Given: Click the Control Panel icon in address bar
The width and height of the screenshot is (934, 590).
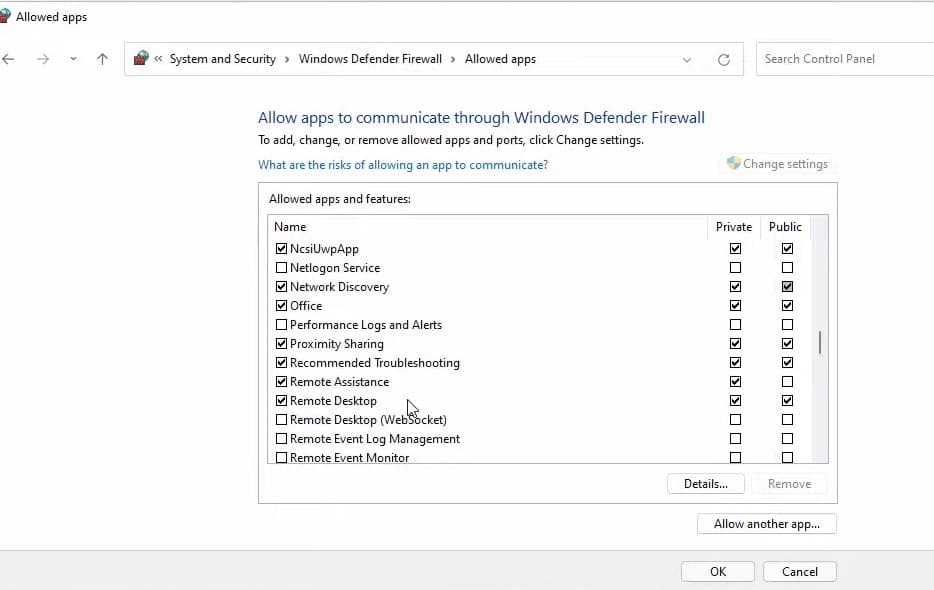Looking at the screenshot, I should pos(141,59).
